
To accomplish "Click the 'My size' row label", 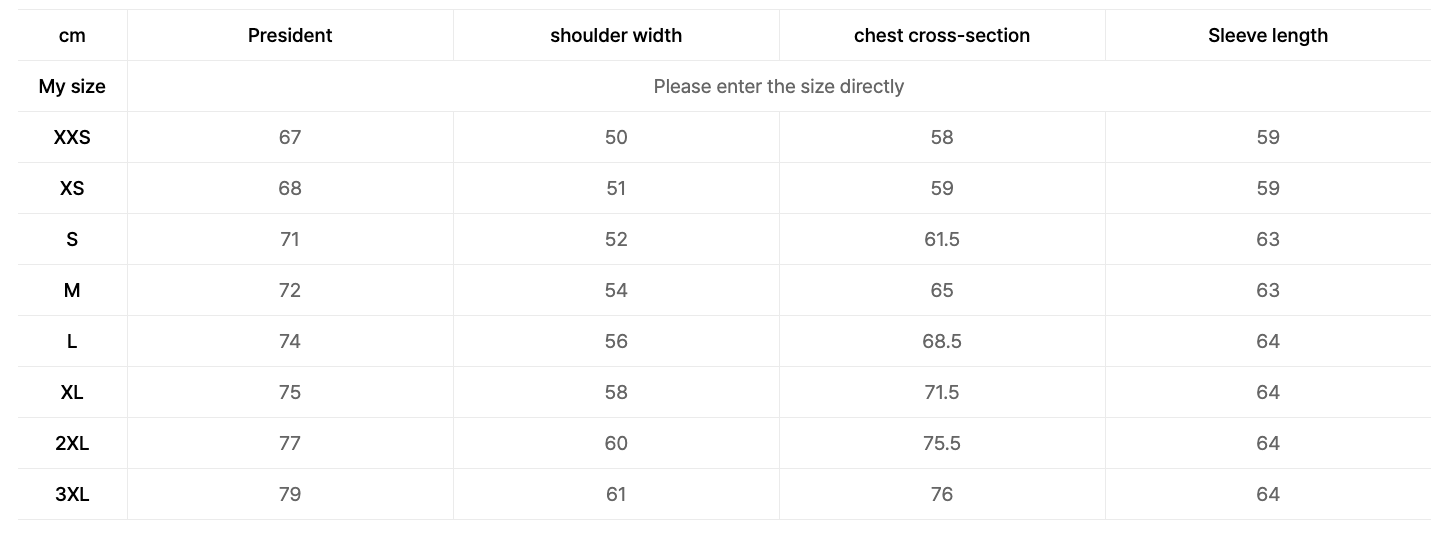I will [x=72, y=87].
